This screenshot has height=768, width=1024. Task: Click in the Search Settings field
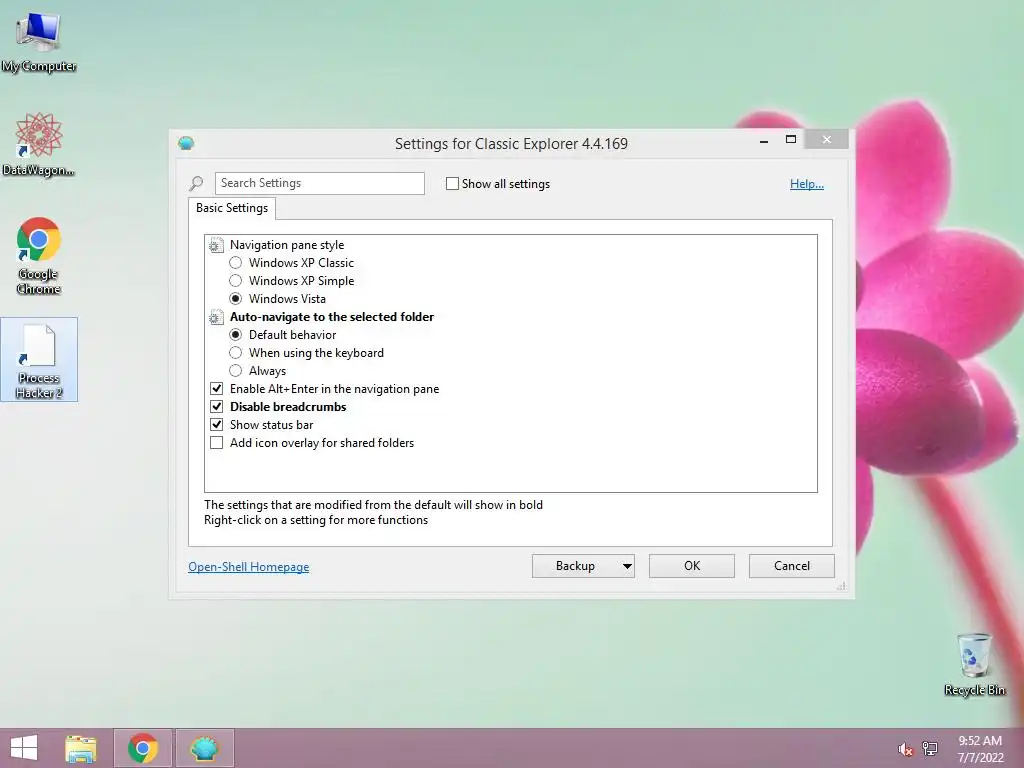pyautogui.click(x=320, y=184)
